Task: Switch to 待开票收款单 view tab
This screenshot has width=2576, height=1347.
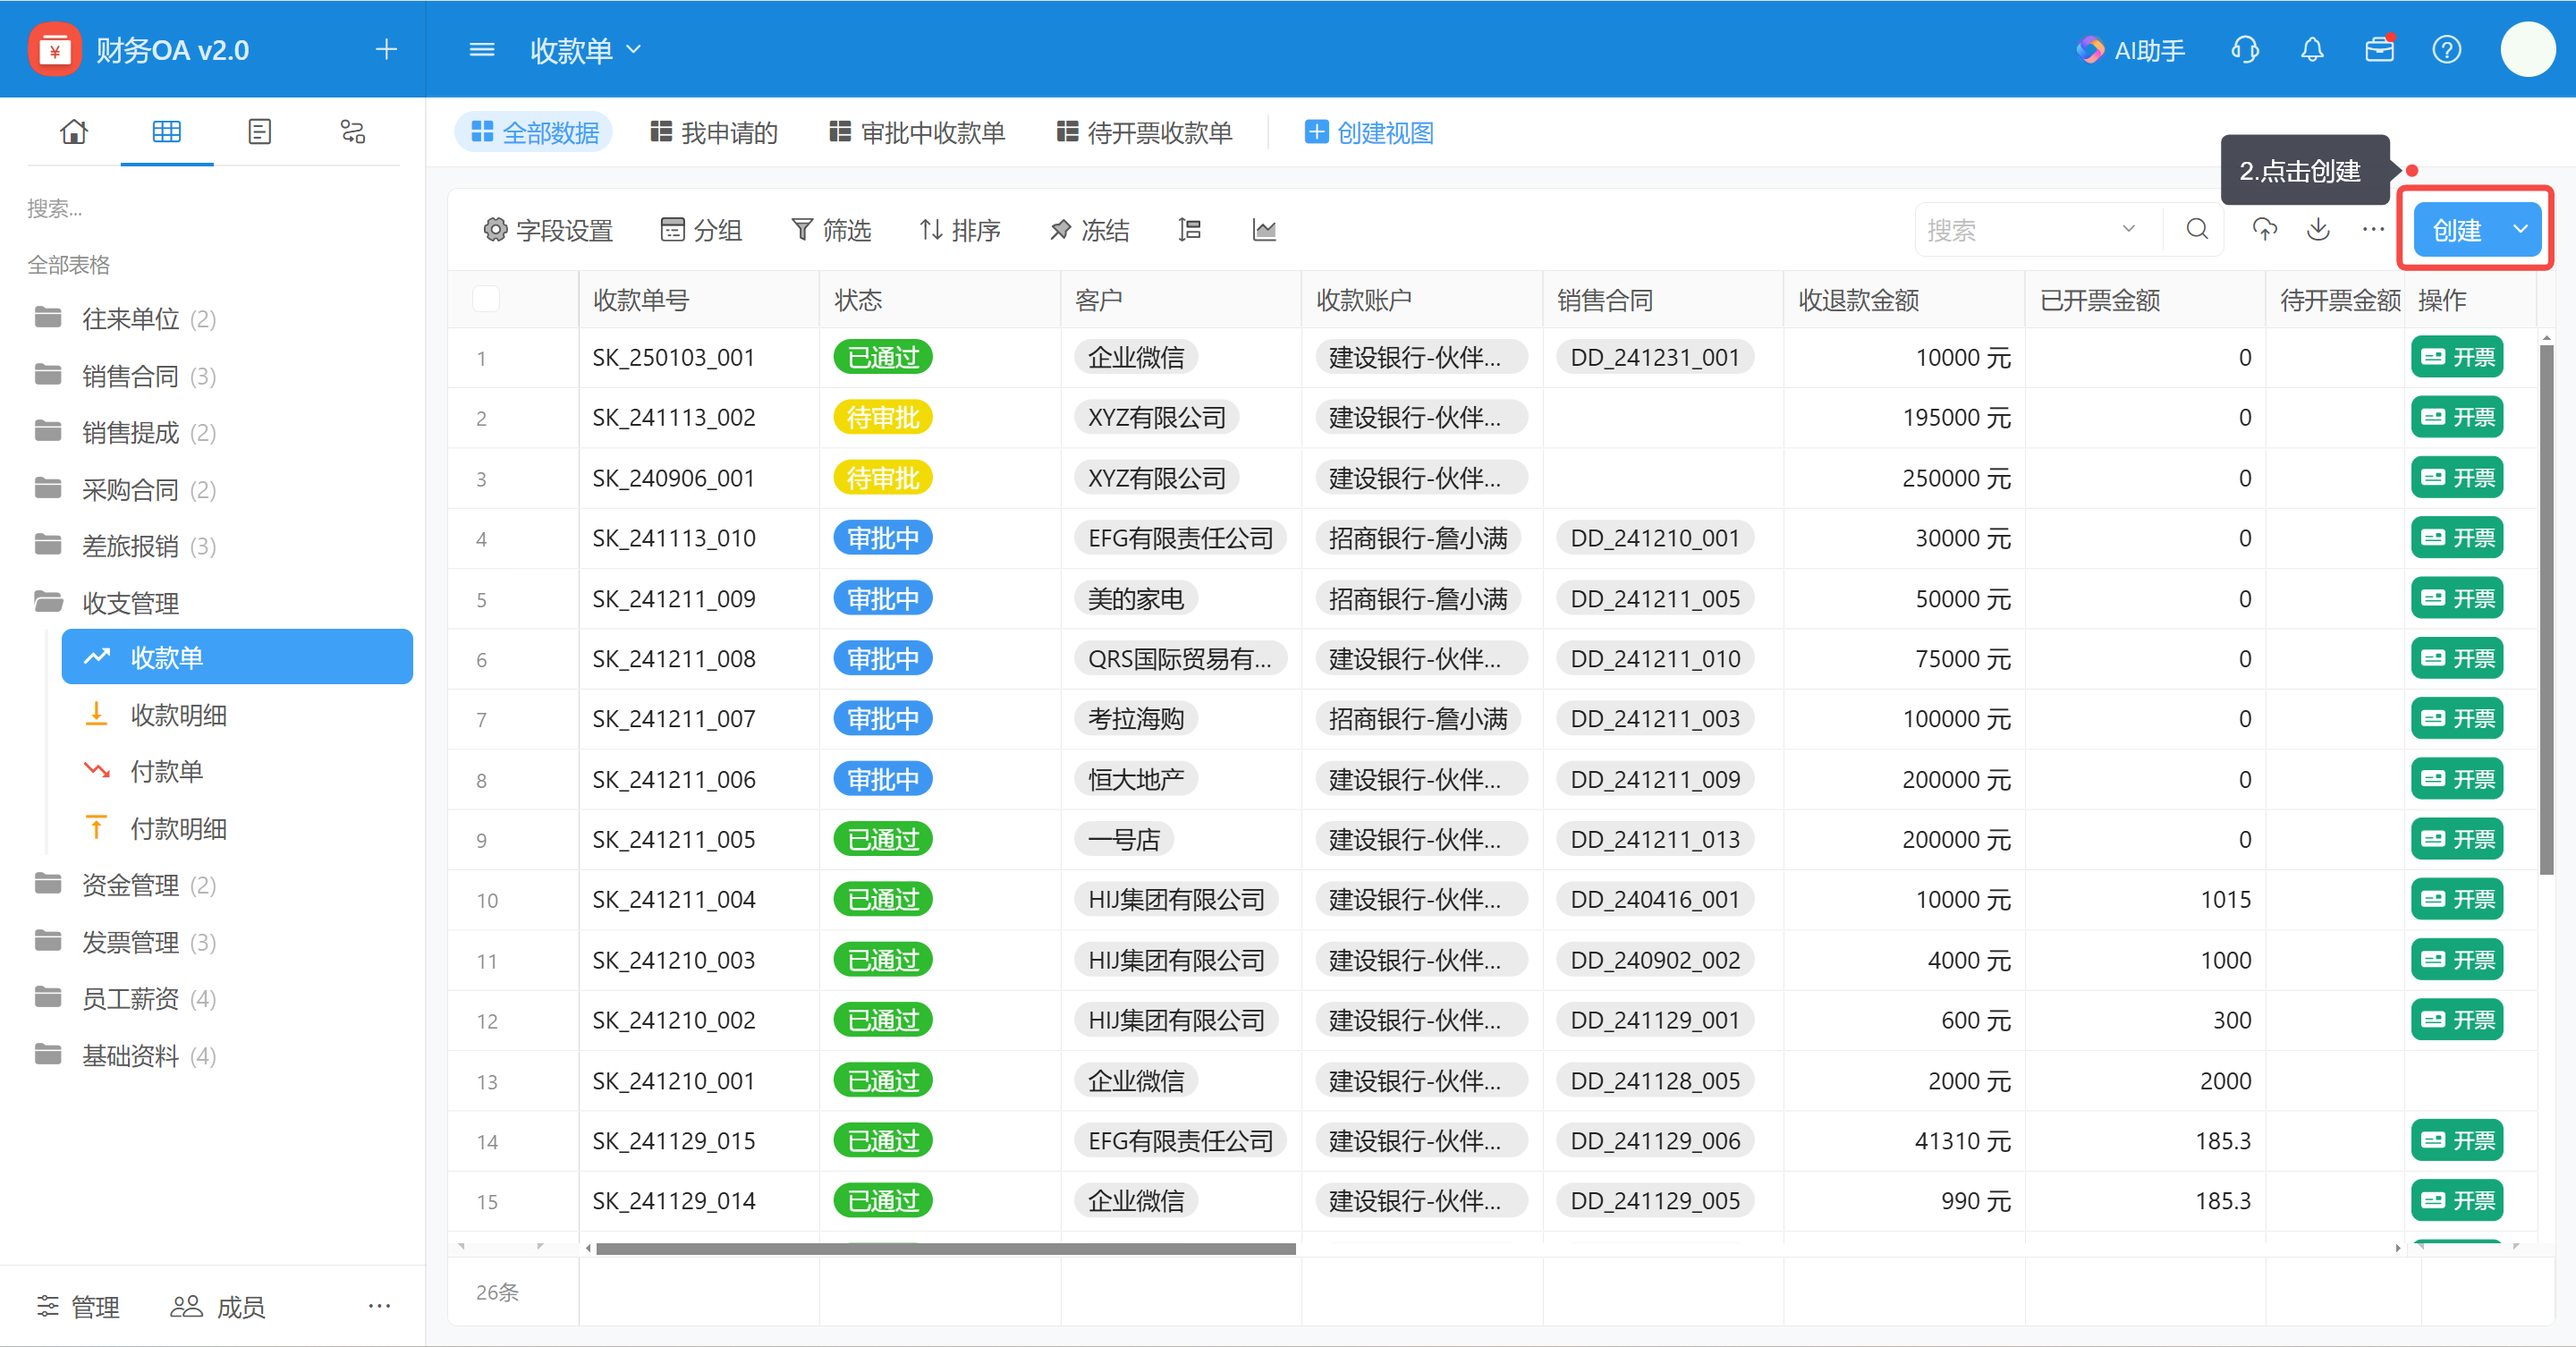Action: pos(1144,132)
